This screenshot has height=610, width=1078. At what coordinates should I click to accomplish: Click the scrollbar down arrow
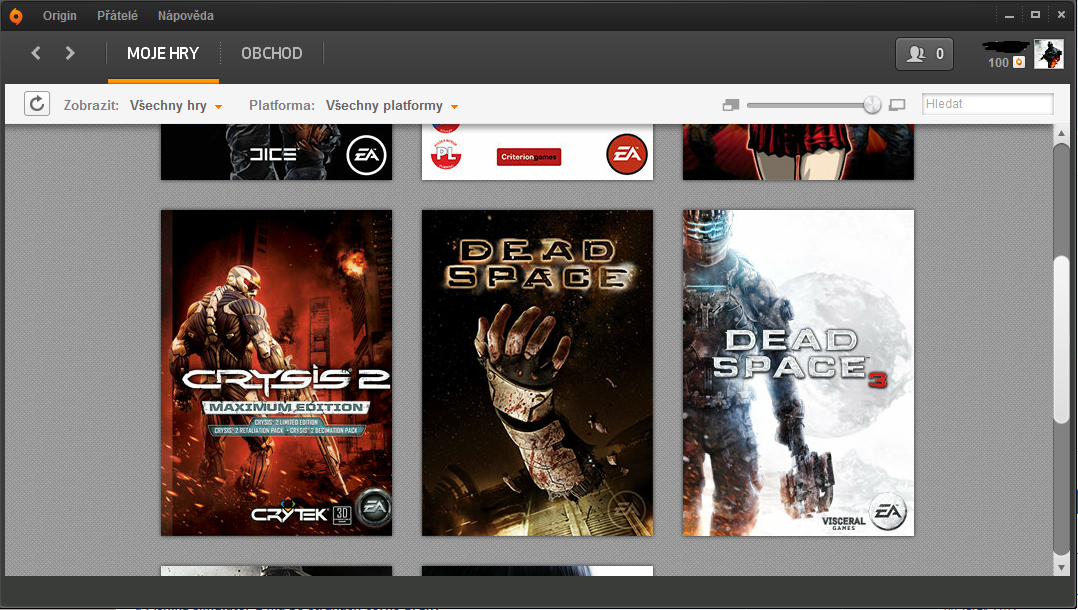tap(1062, 567)
